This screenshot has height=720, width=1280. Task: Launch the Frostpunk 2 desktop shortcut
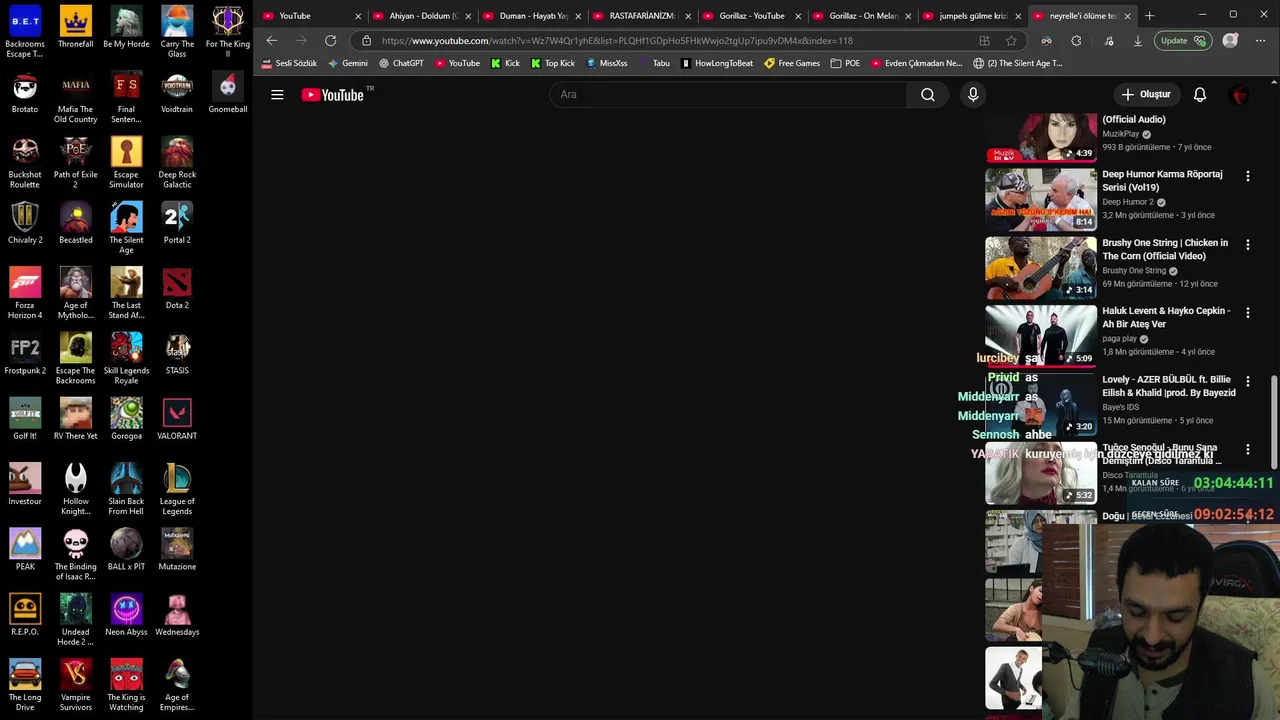click(x=25, y=354)
